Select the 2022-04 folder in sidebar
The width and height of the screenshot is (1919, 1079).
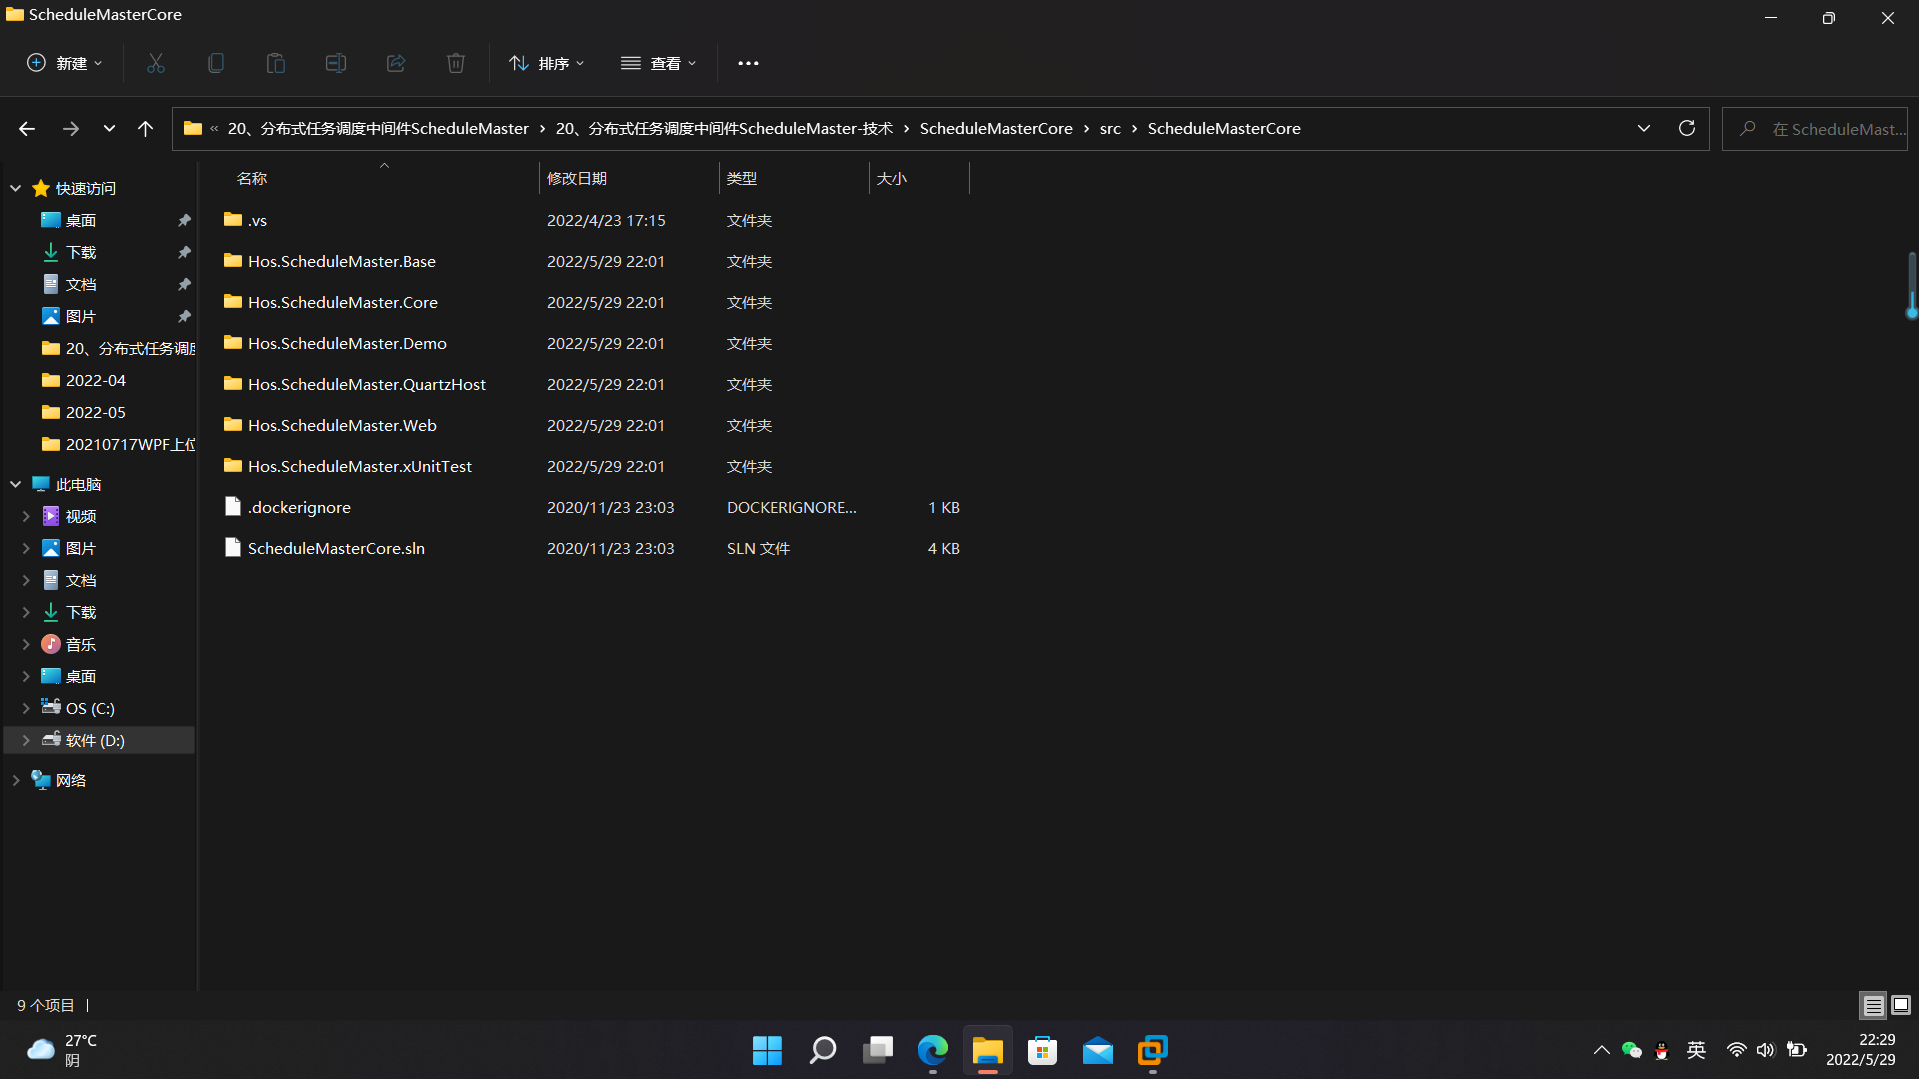coord(95,380)
